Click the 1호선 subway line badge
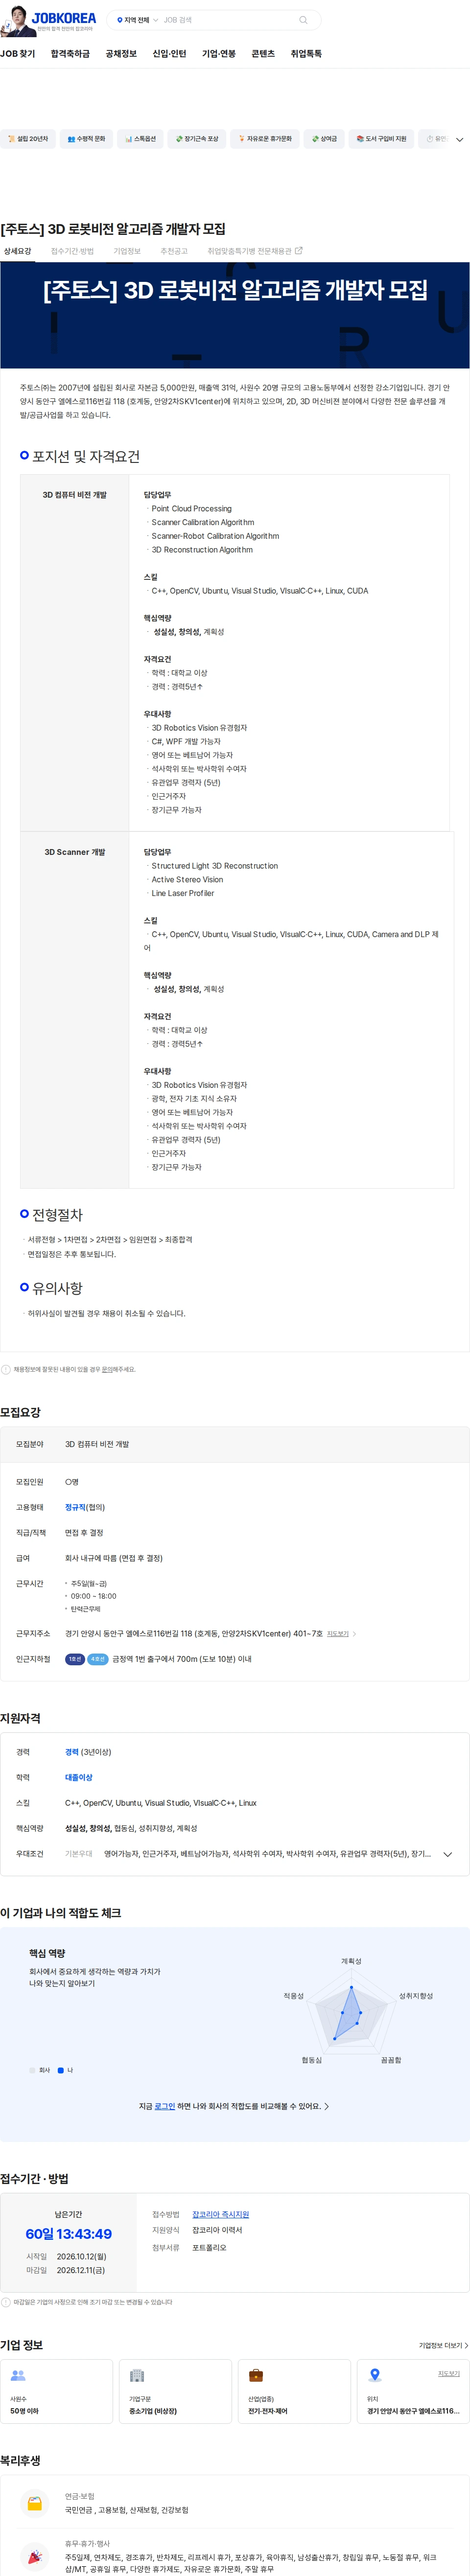The width and height of the screenshot is (470, 2576). 75,1659
